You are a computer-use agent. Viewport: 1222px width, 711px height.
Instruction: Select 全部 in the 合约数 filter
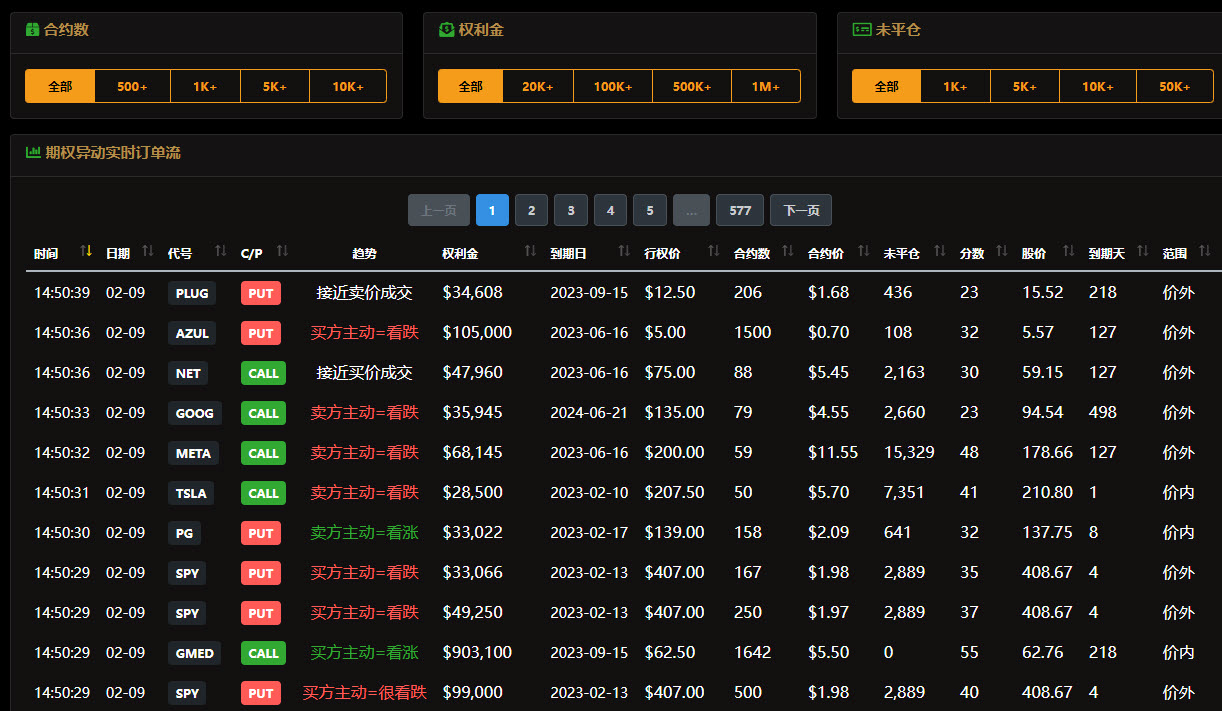[x=60, y=86]
